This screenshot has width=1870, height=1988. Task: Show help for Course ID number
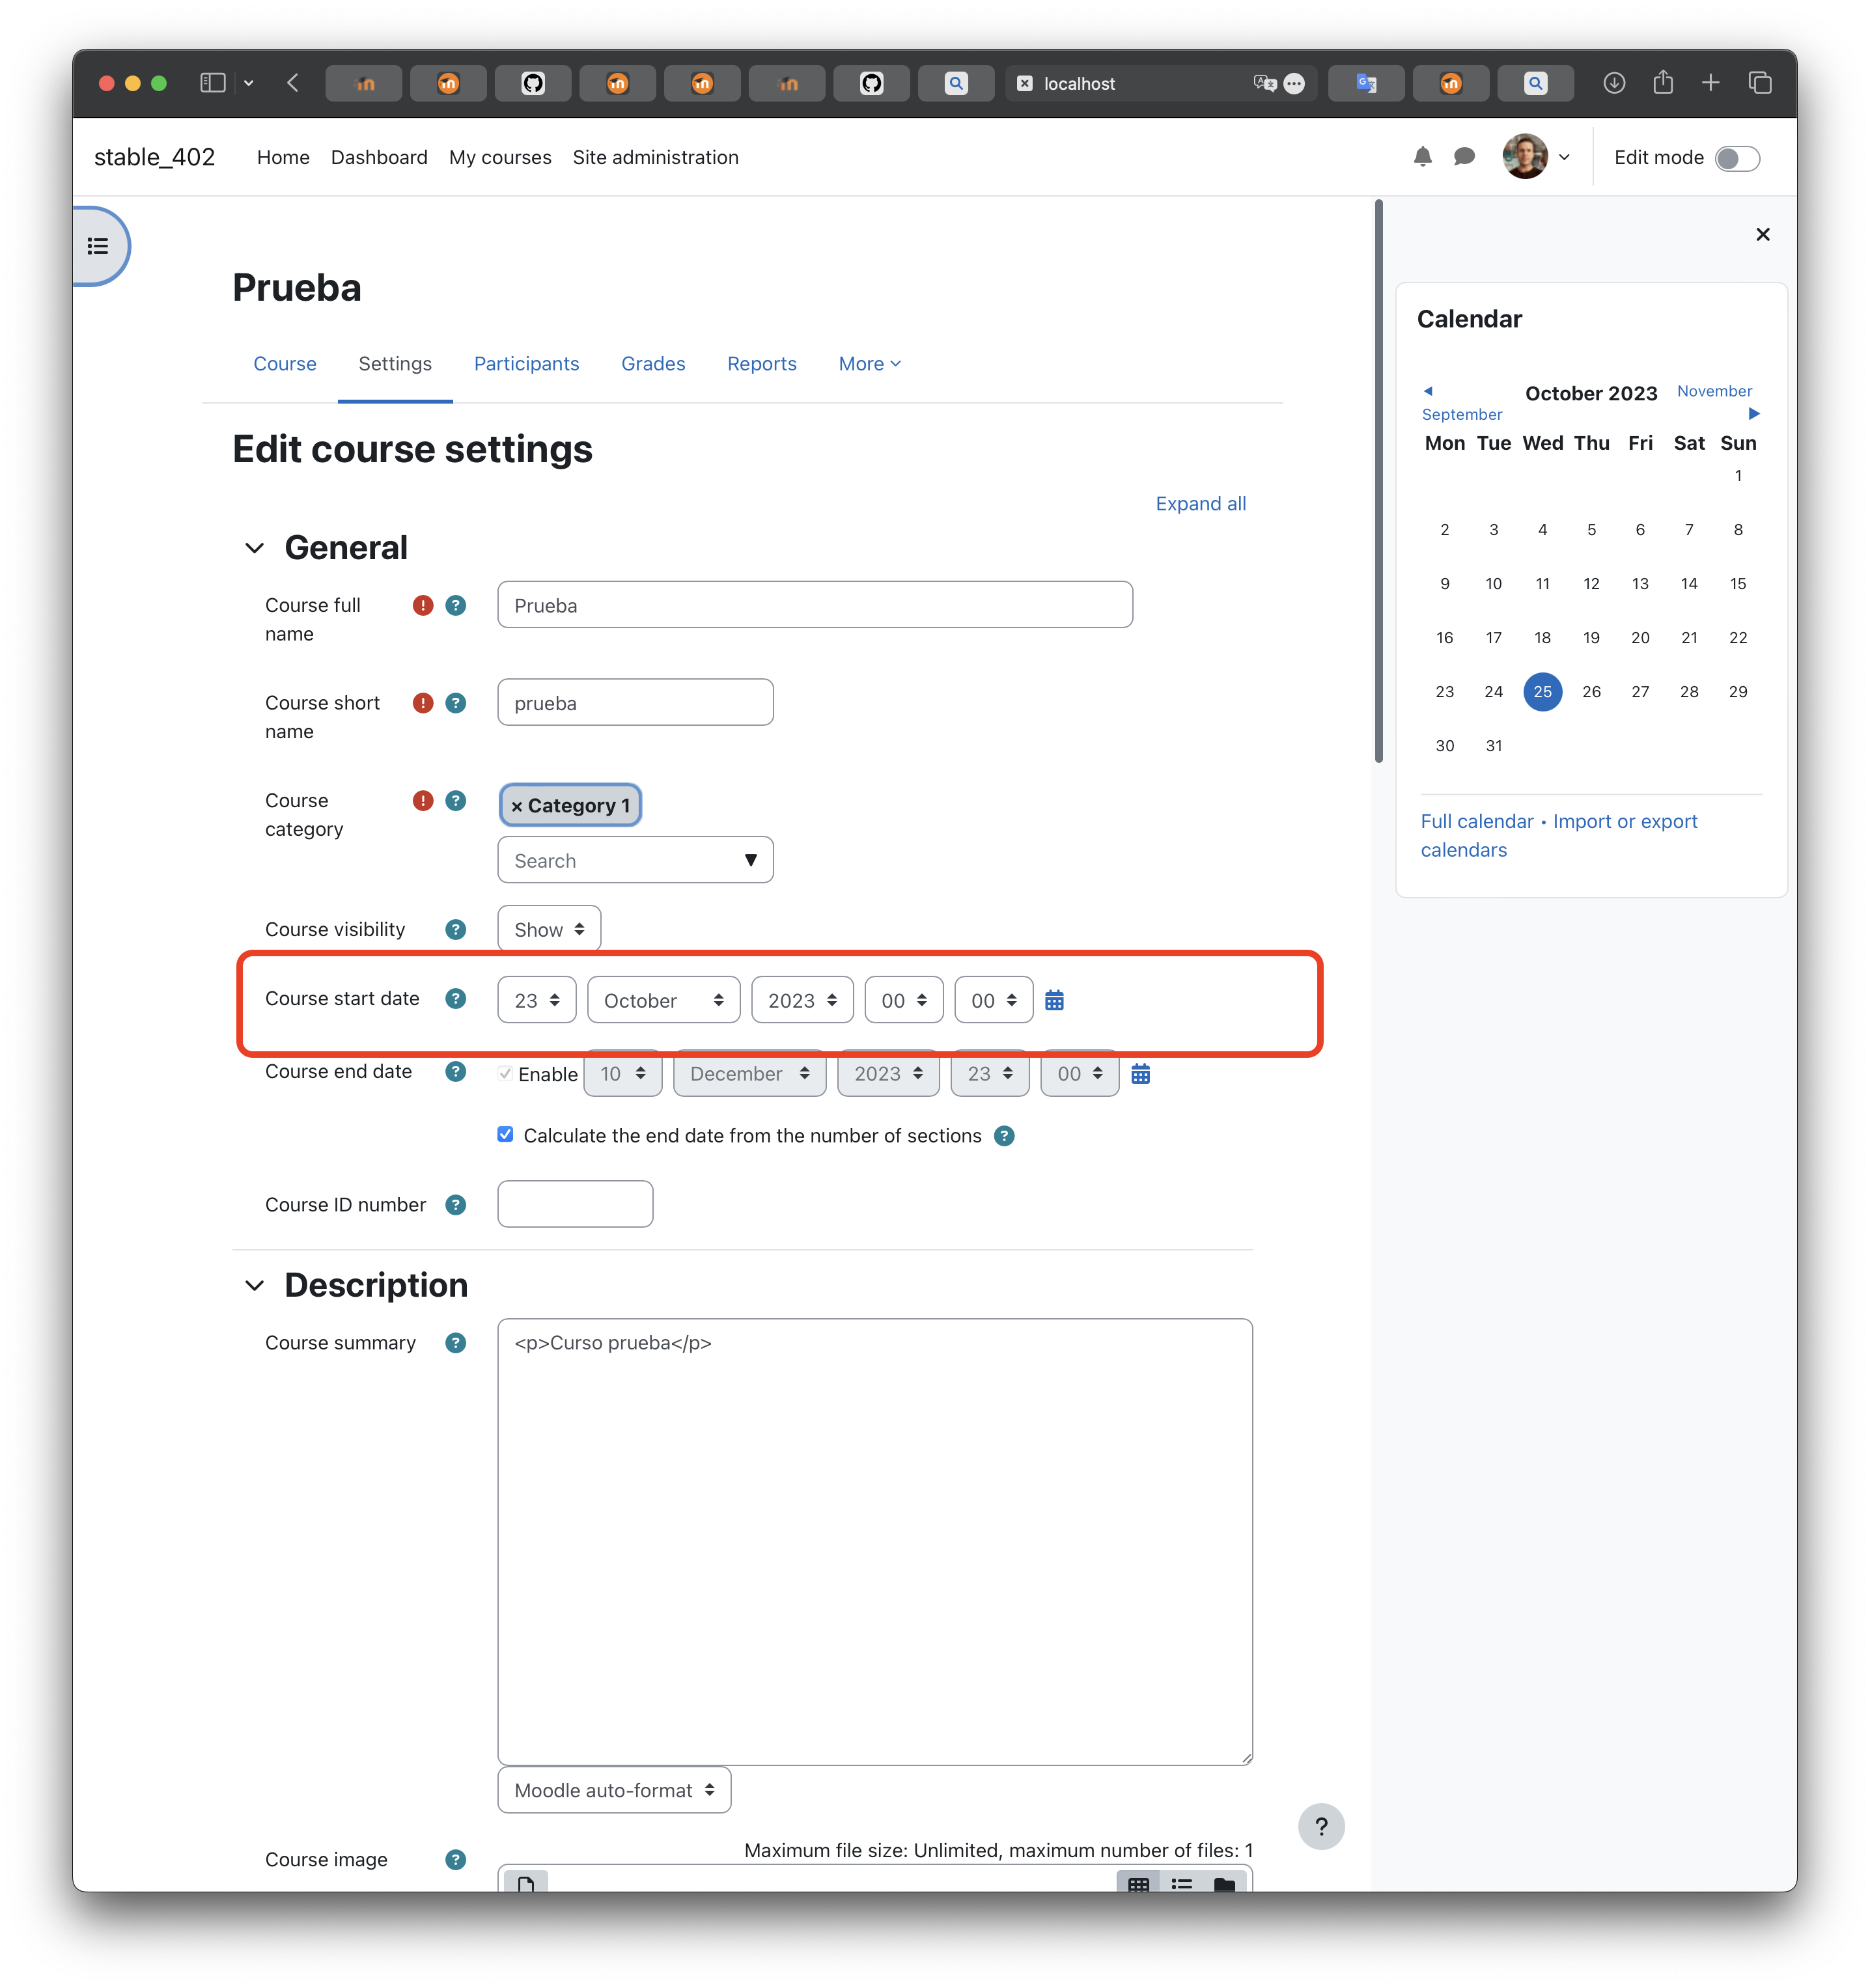(x=455, y=1205)
